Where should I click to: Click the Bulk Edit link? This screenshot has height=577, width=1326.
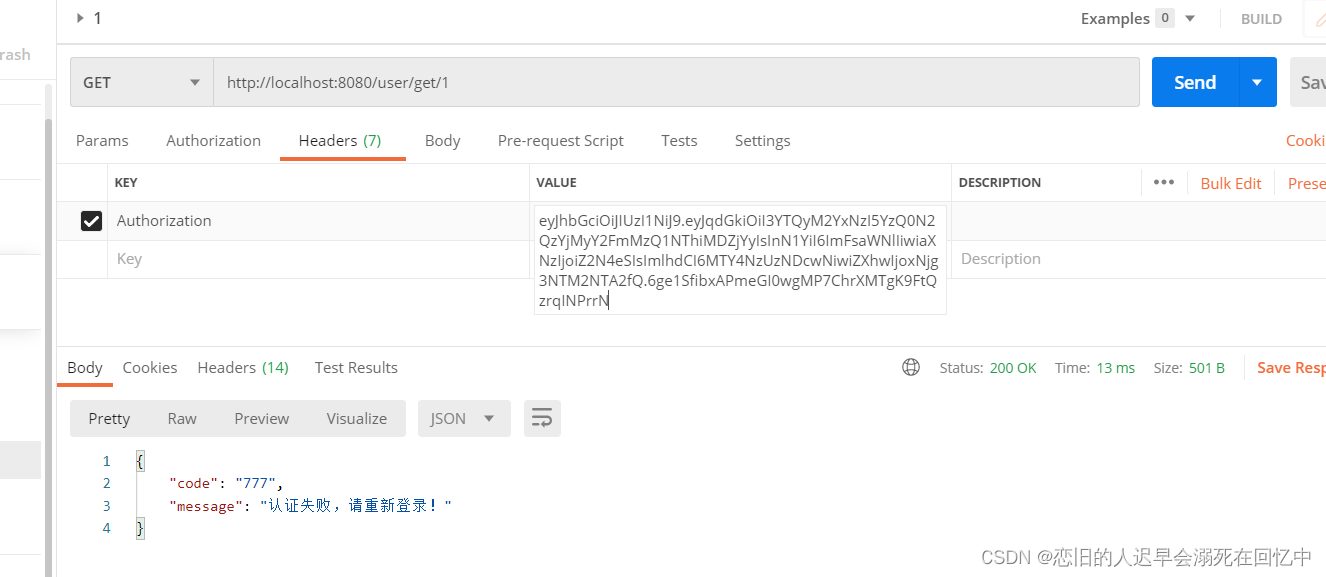pyautogui.click(x=1230, y=183)
